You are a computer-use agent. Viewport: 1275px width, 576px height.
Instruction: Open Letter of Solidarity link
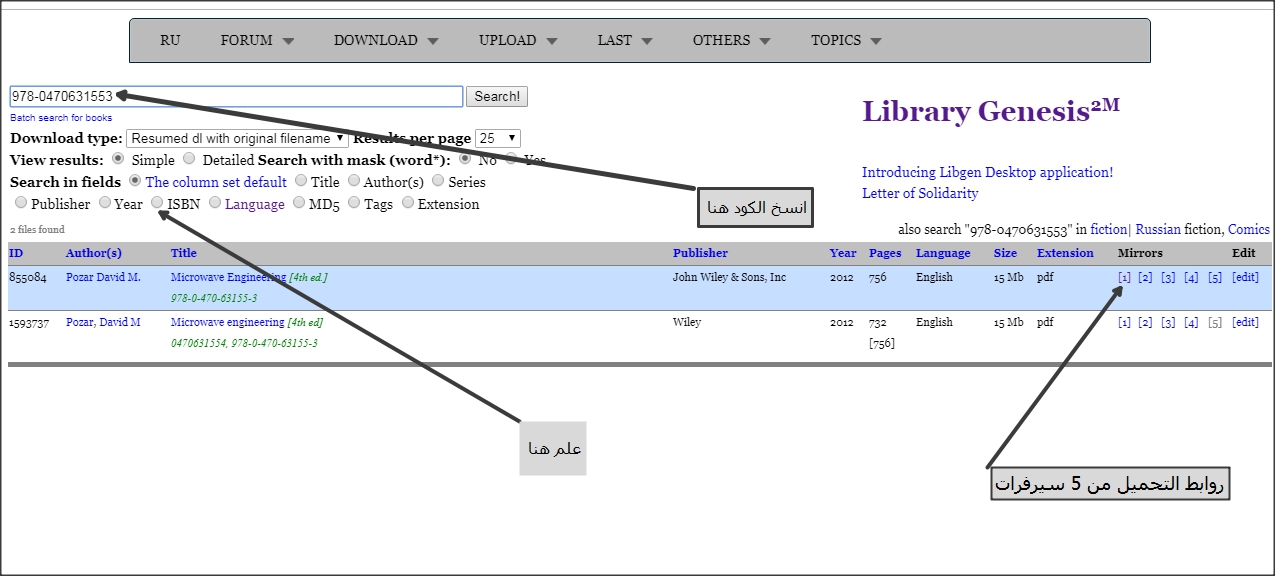click(920, 193)
